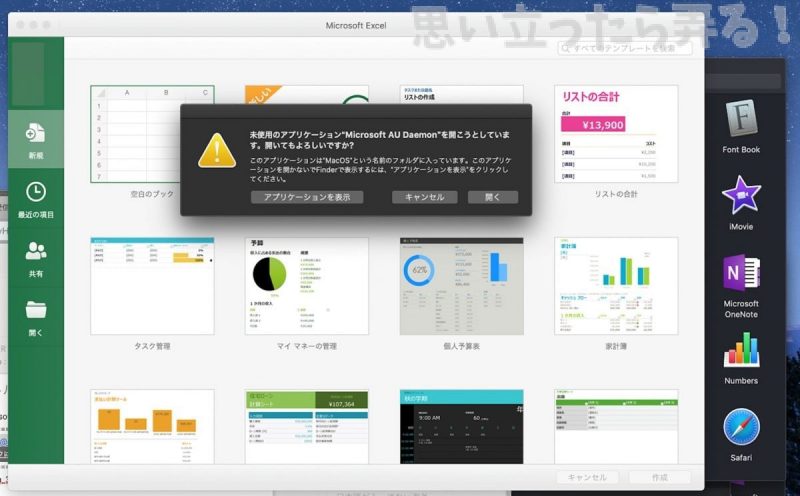Select the dark schedule template with 9:00 AM
This screenshot has width=800, height=496.
tap(462, 427)
